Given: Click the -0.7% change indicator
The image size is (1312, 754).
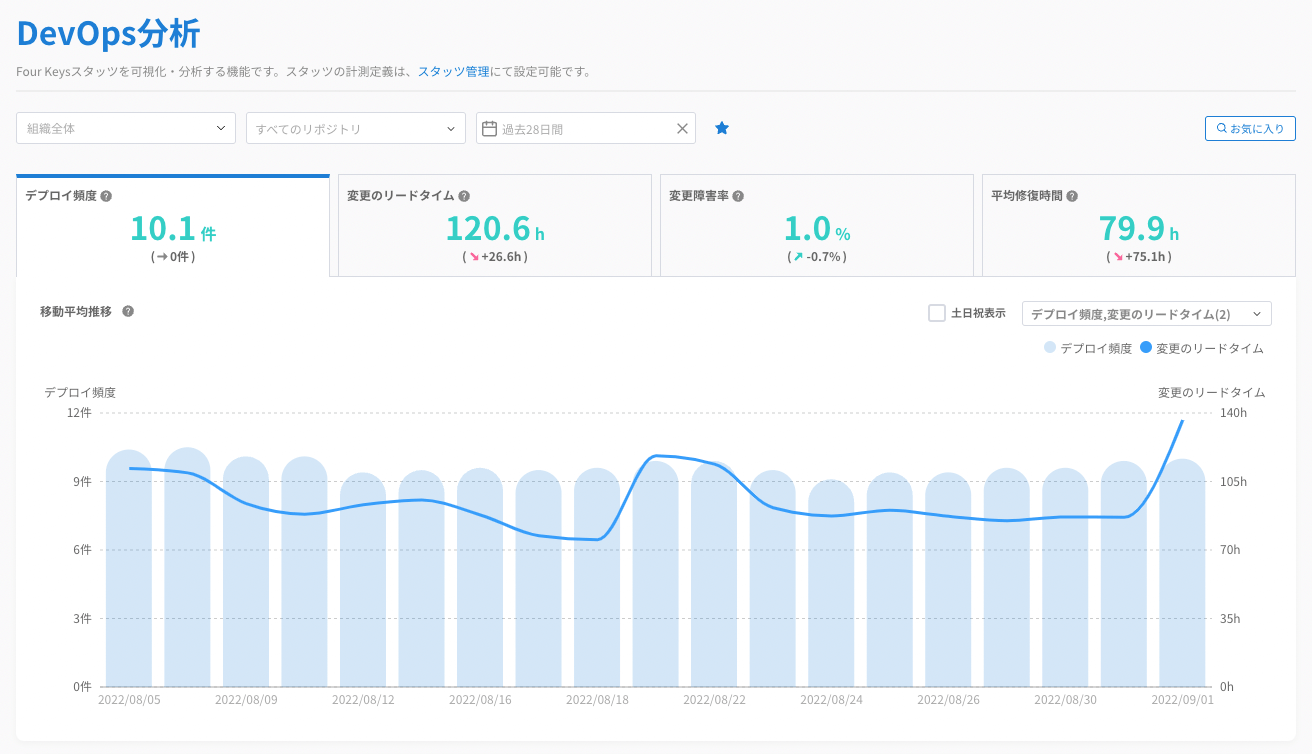Looking at the screenshot, I should click(x=817, y=257).
